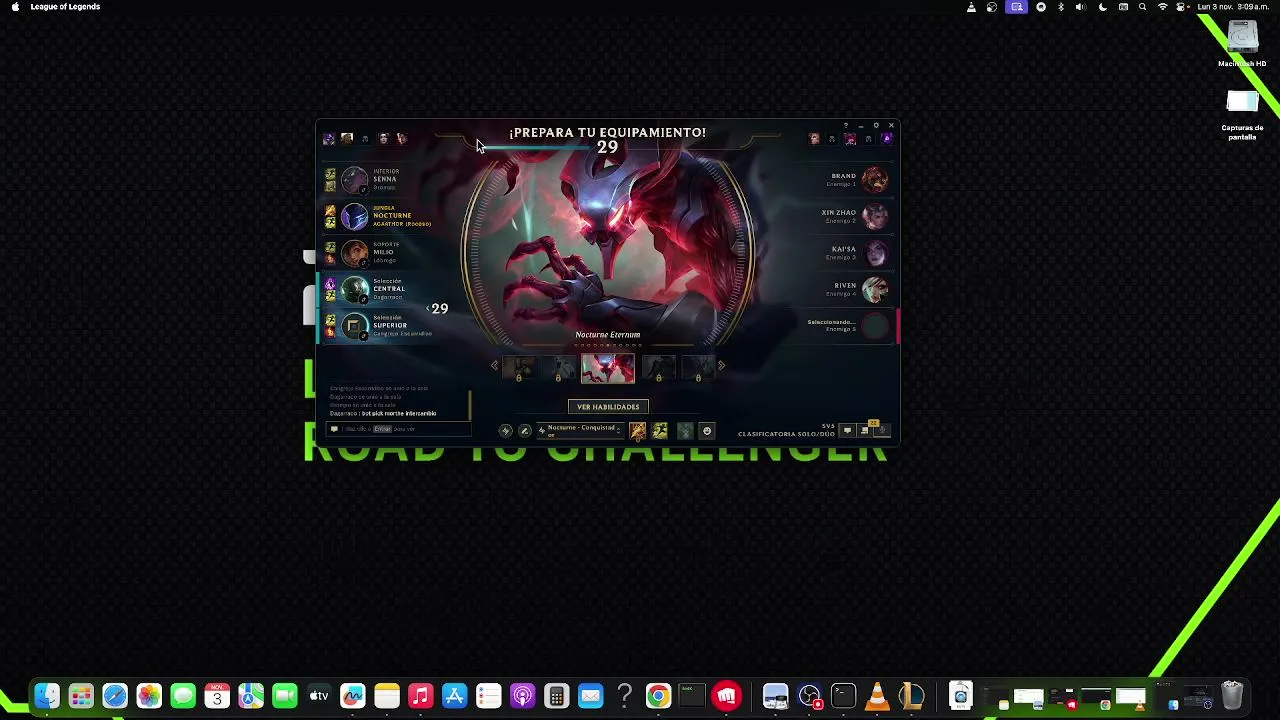Change the second summoner spell slot
The width and height of the screenshot is (1280, 720).
tap(660, 431)
